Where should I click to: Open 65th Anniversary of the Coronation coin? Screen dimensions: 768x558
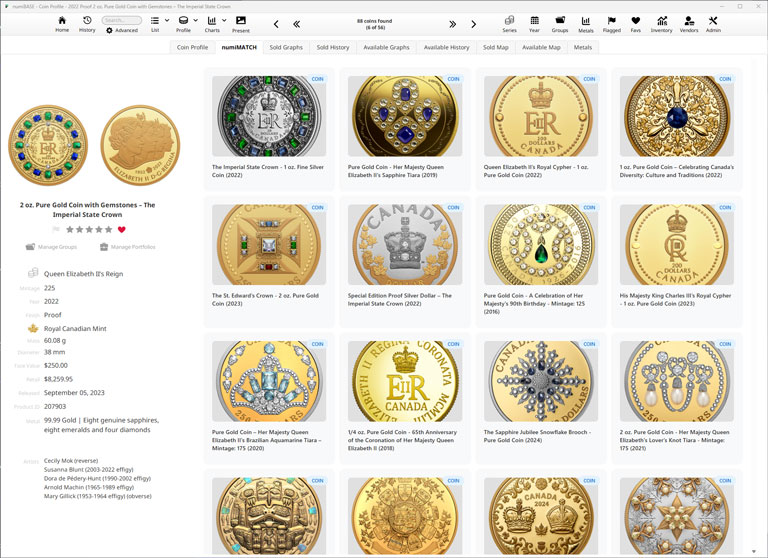405,398
